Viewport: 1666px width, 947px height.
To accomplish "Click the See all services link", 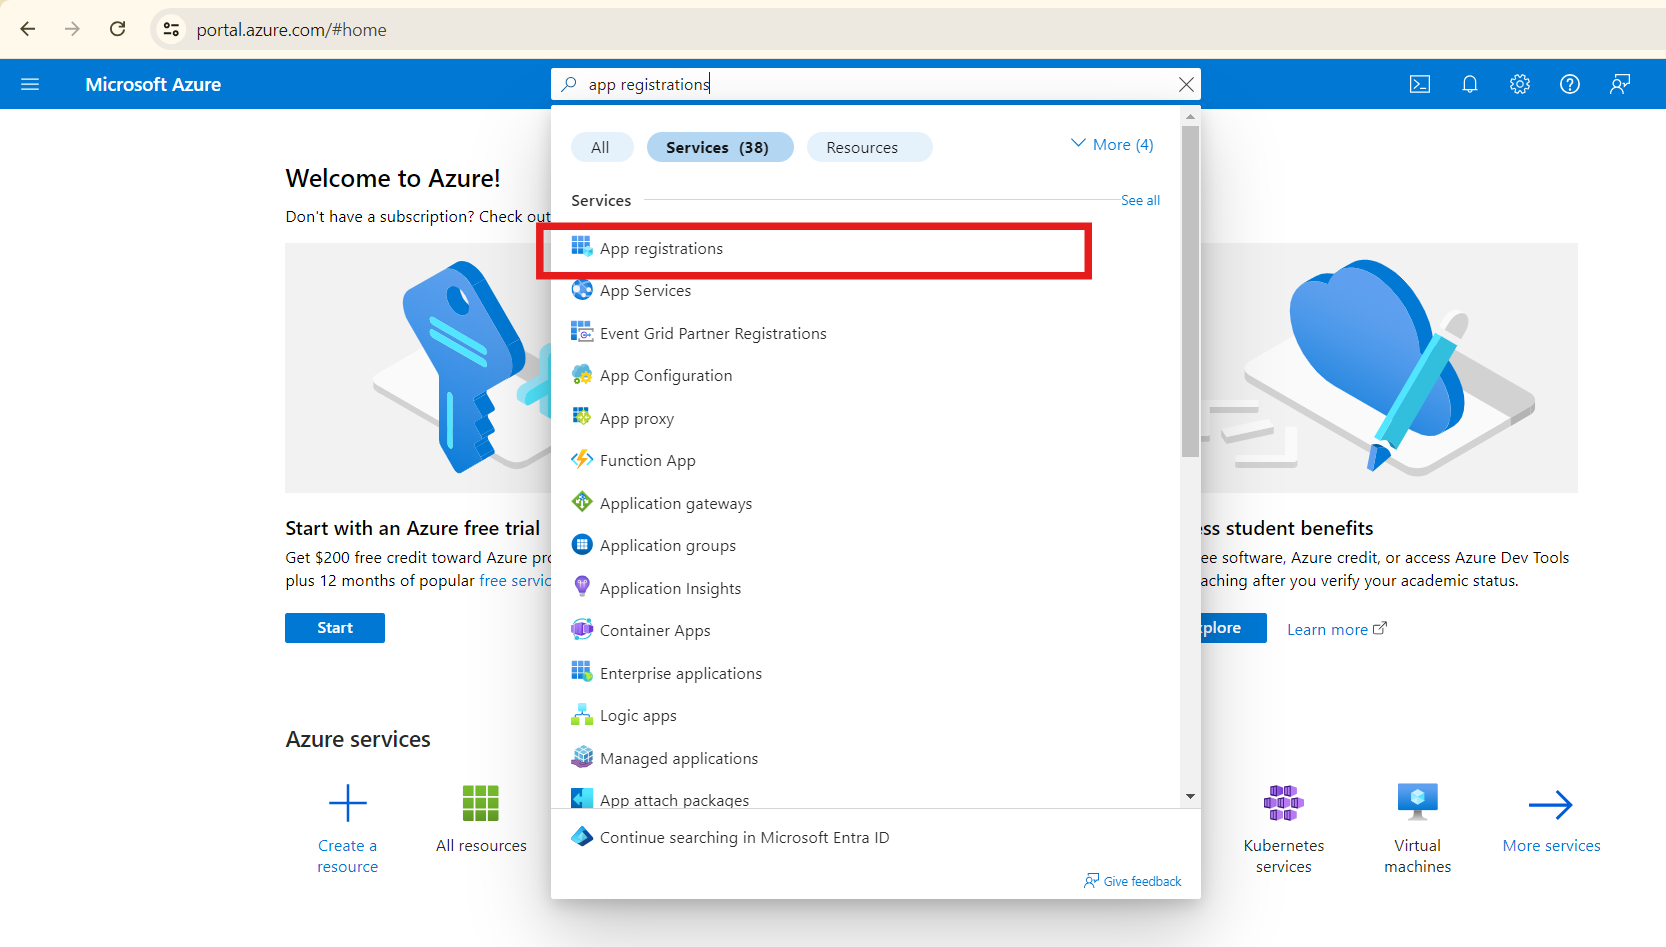I will (x=1140, y=201).
